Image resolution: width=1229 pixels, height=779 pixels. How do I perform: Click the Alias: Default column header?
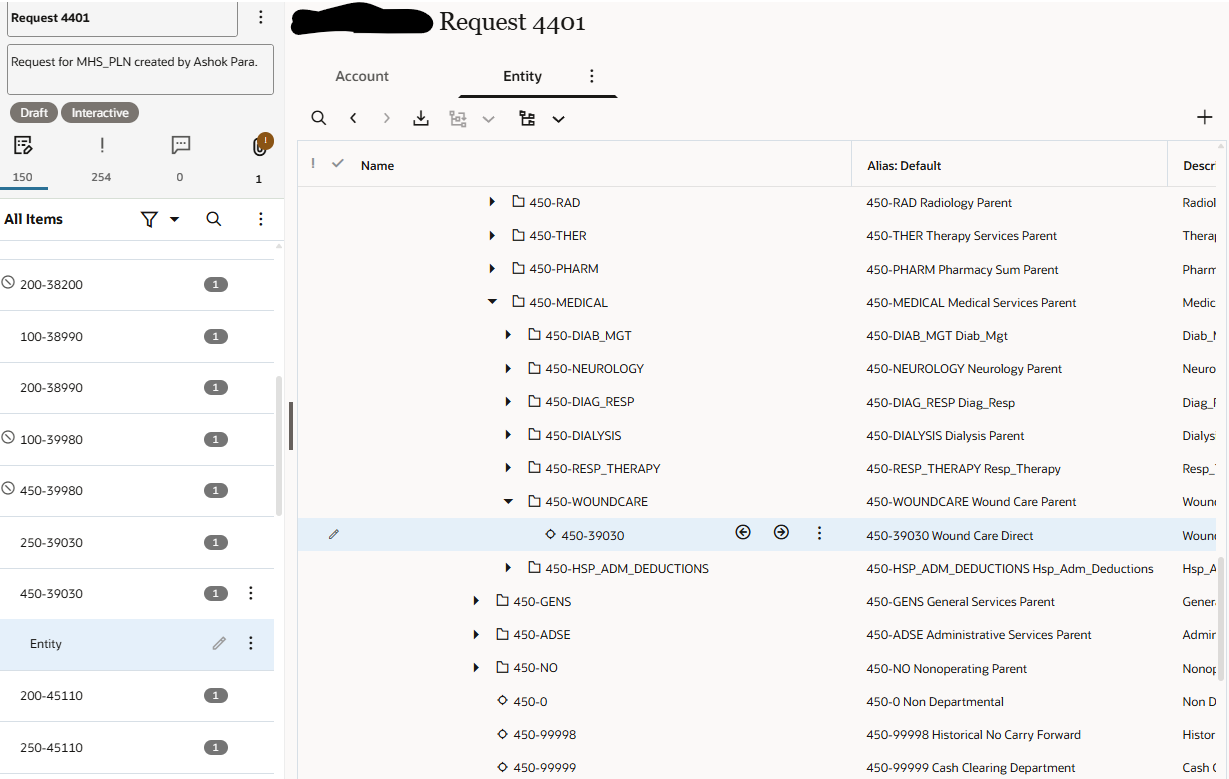[904, 166]
